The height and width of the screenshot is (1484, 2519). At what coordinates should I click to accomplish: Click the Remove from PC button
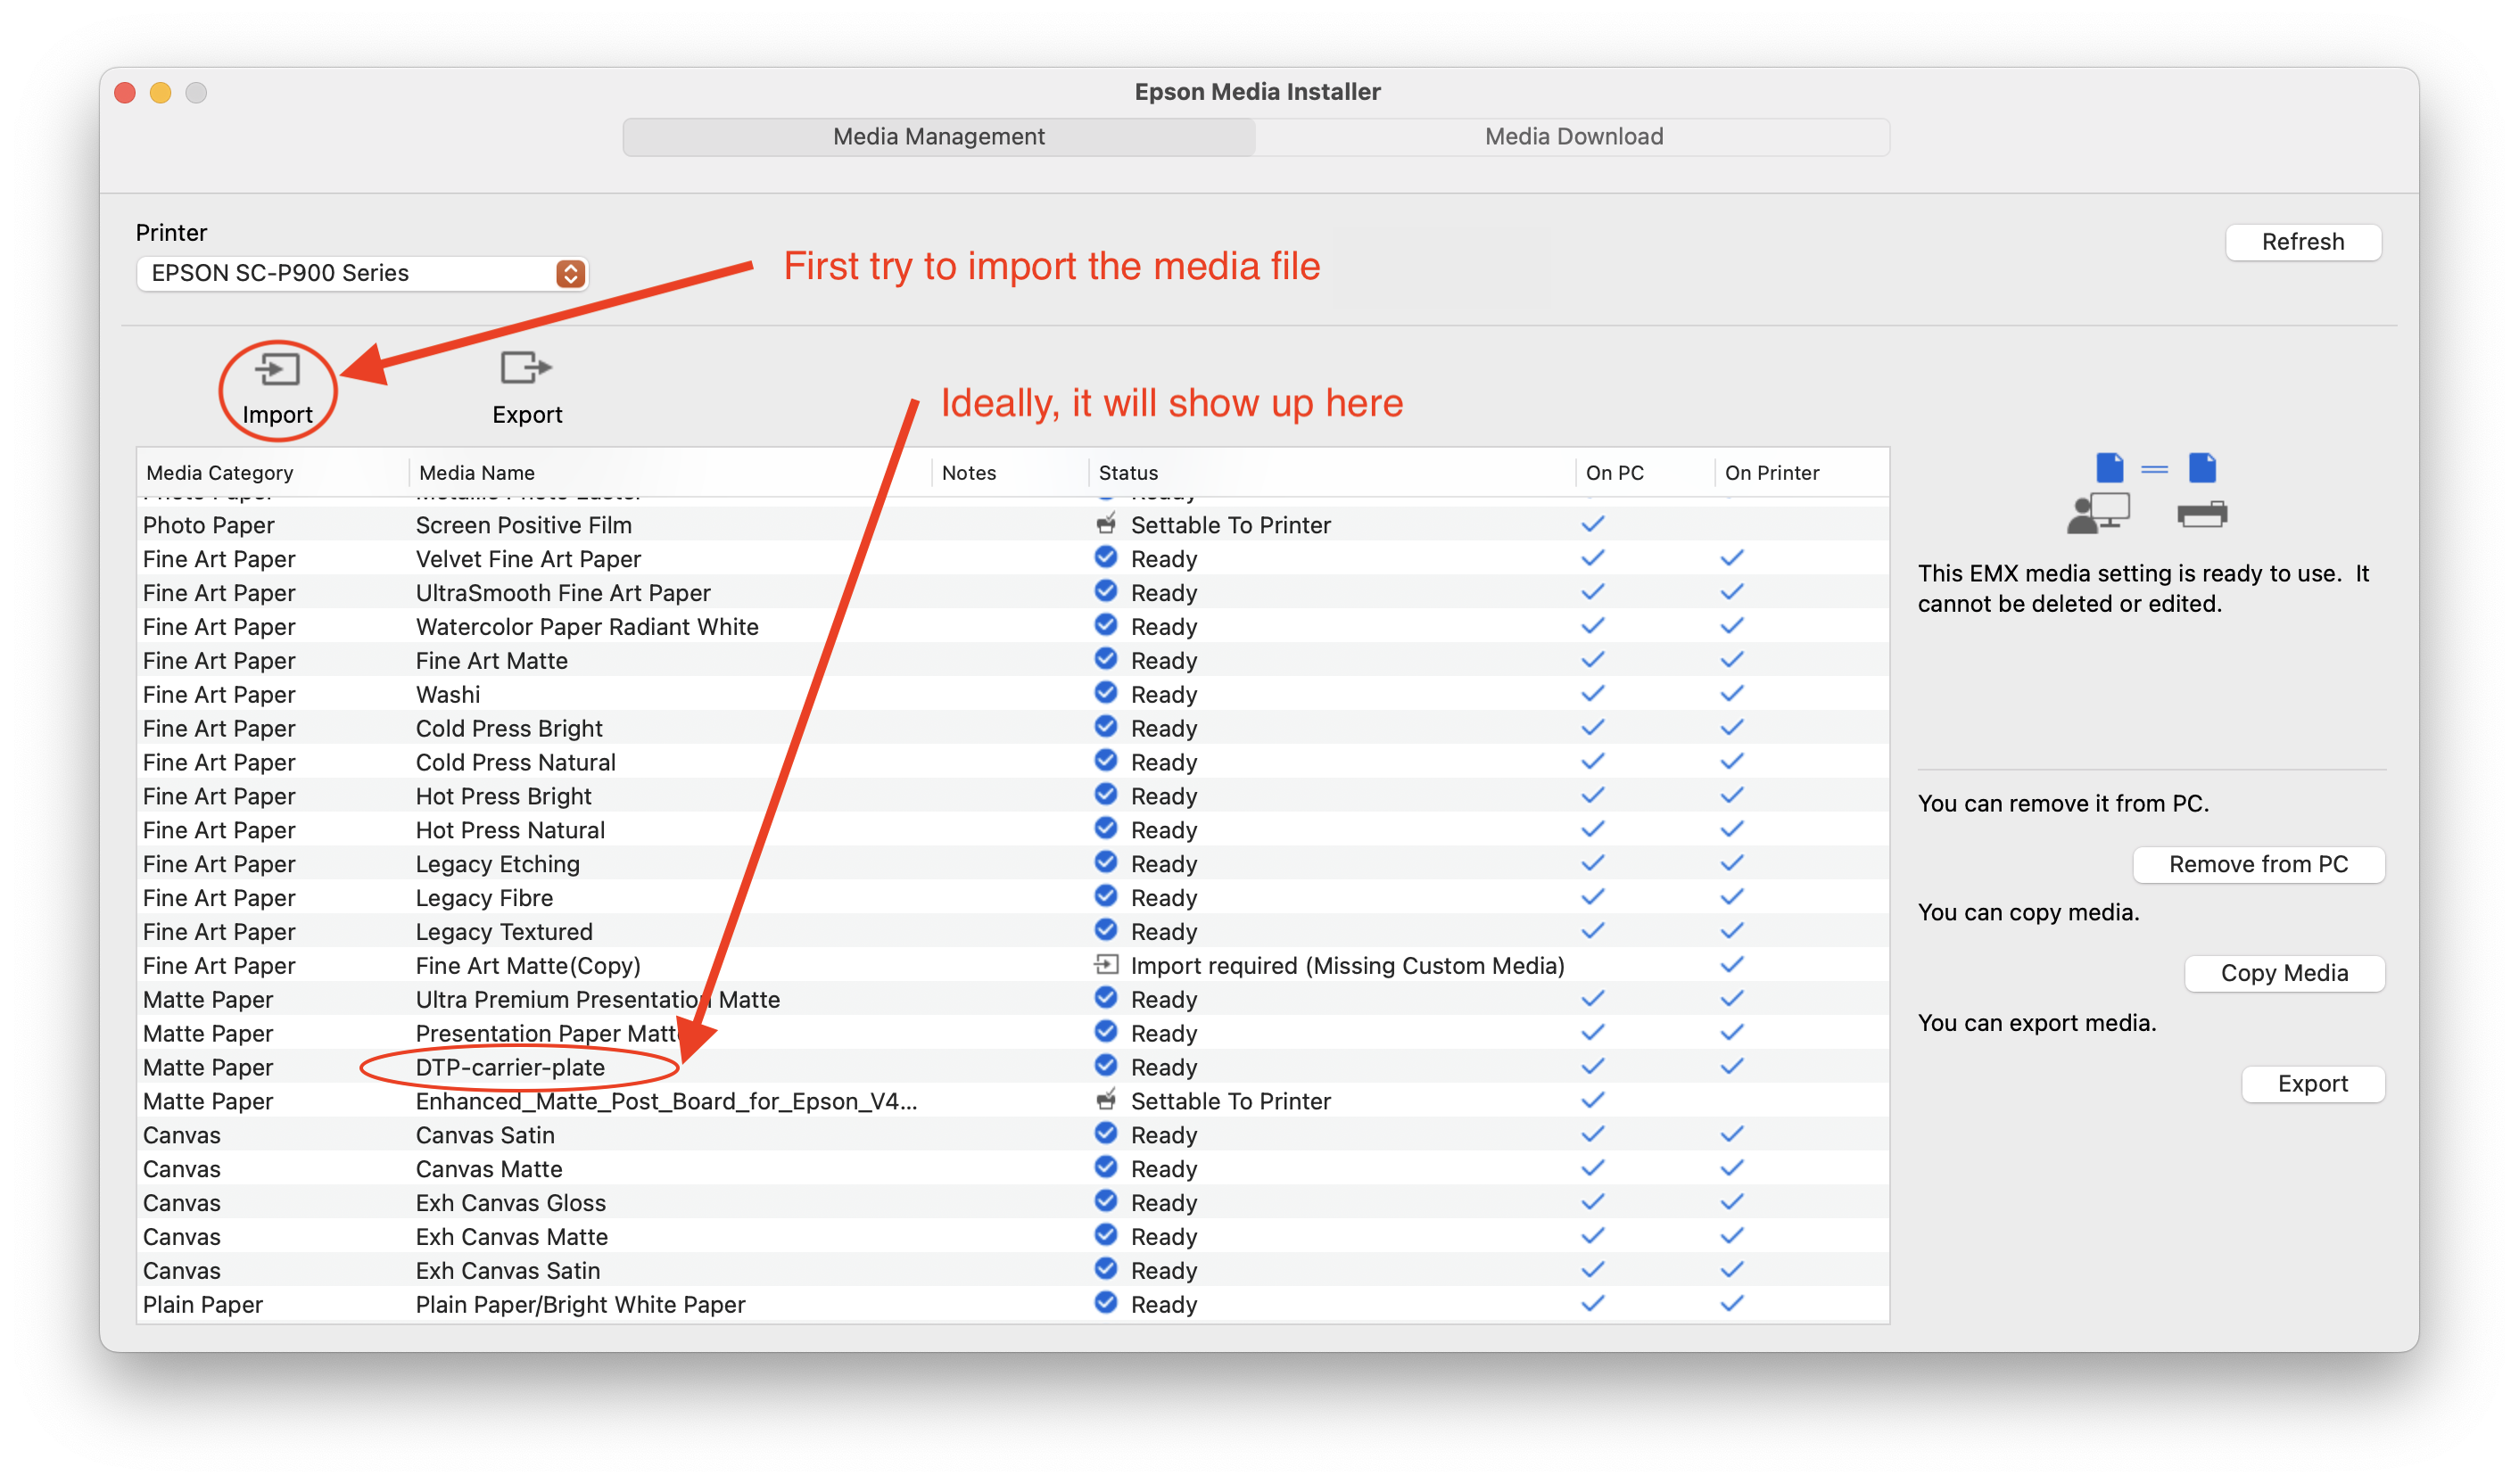pos(2258,864)
